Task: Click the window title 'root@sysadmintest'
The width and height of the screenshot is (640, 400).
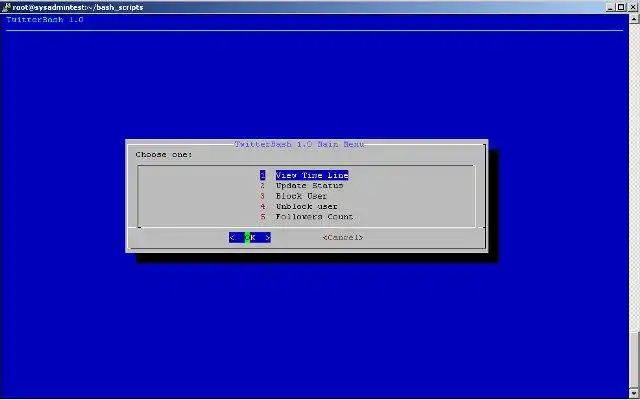Action: (78, 7)
